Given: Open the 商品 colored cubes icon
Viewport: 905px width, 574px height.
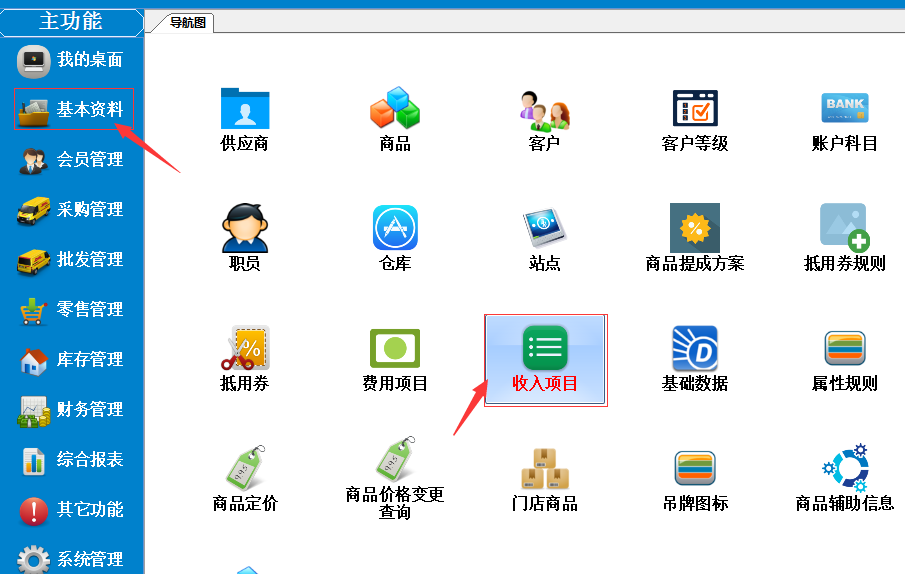Looking at the screenshot, I should pyautogui.click(x=395, y=108).
